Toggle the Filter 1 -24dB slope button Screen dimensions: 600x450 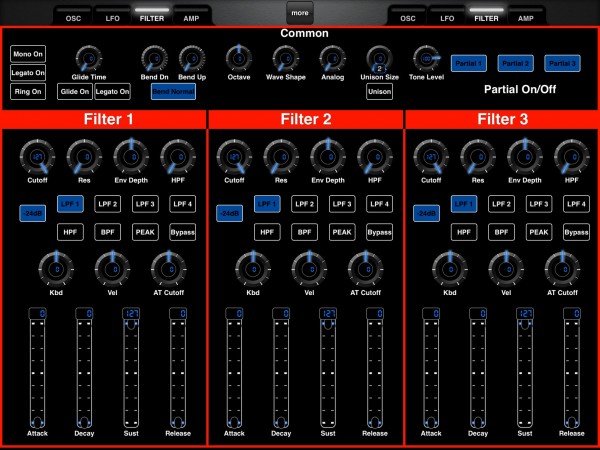point(33,213)
